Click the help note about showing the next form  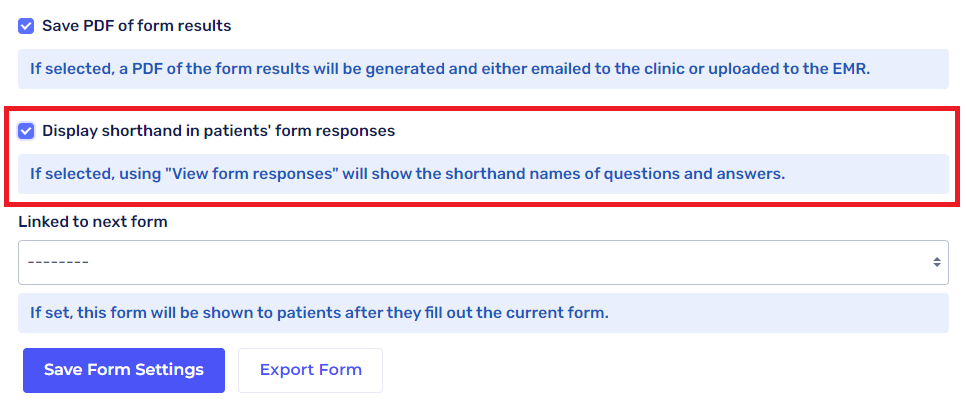318,313
